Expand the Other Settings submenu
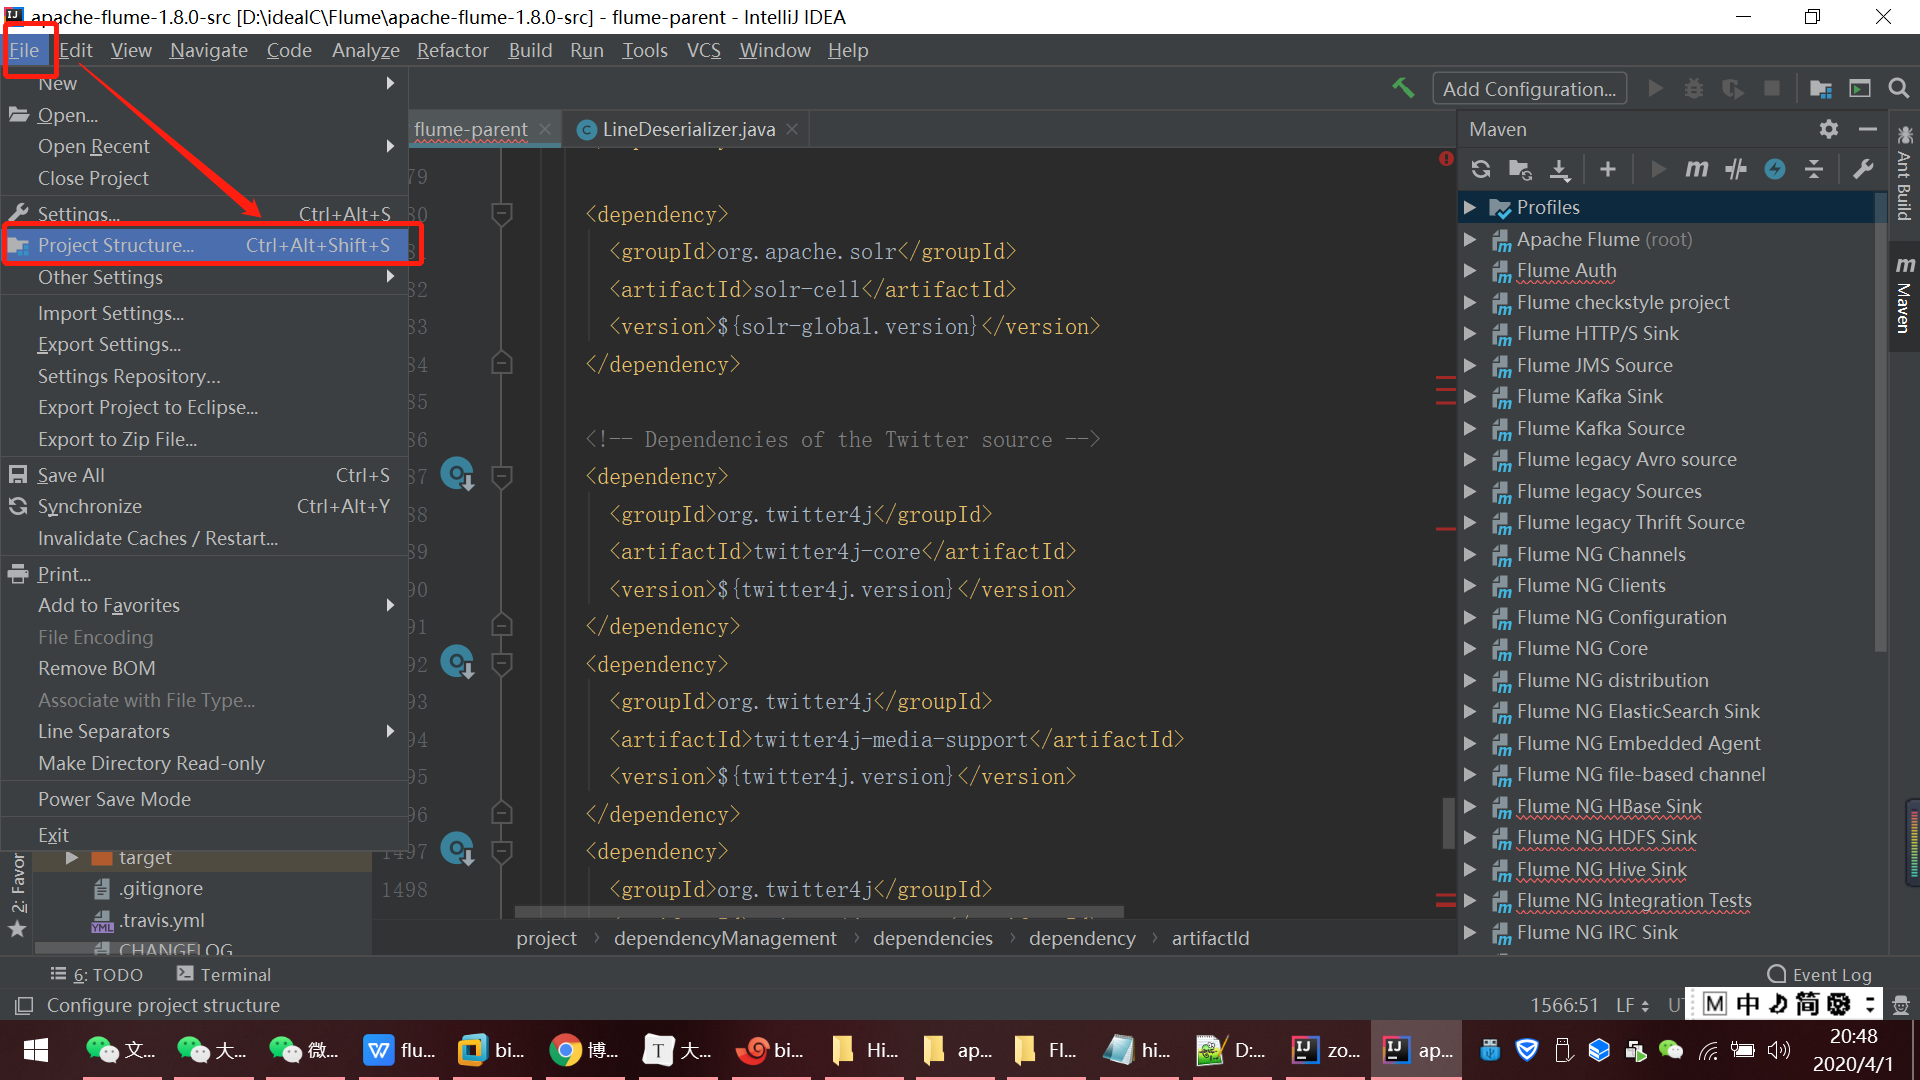The image size is (1920, 1080). click(x=205, y=277)
